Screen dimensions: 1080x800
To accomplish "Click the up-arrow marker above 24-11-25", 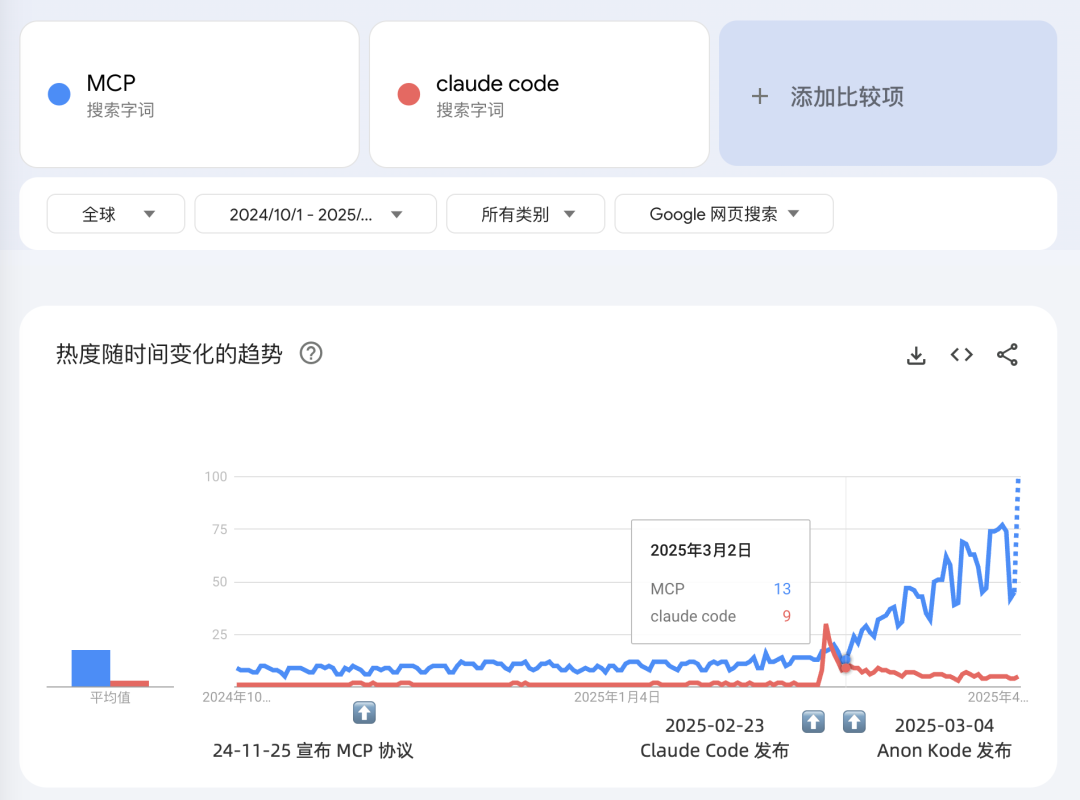I will pyautogui.click(x=364, y=712).
